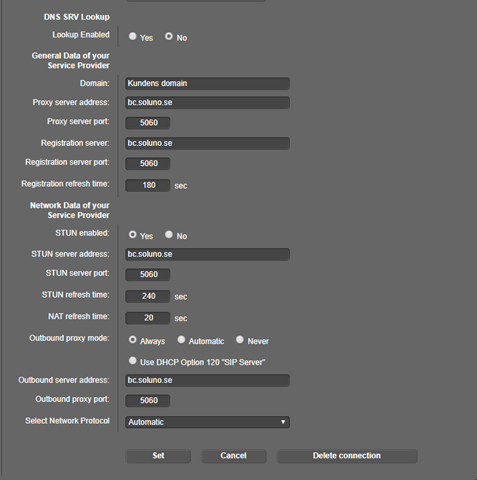Click the DNS SRV Lookup heading
Viewport: 477px width, 480px height.
(77, 17)
